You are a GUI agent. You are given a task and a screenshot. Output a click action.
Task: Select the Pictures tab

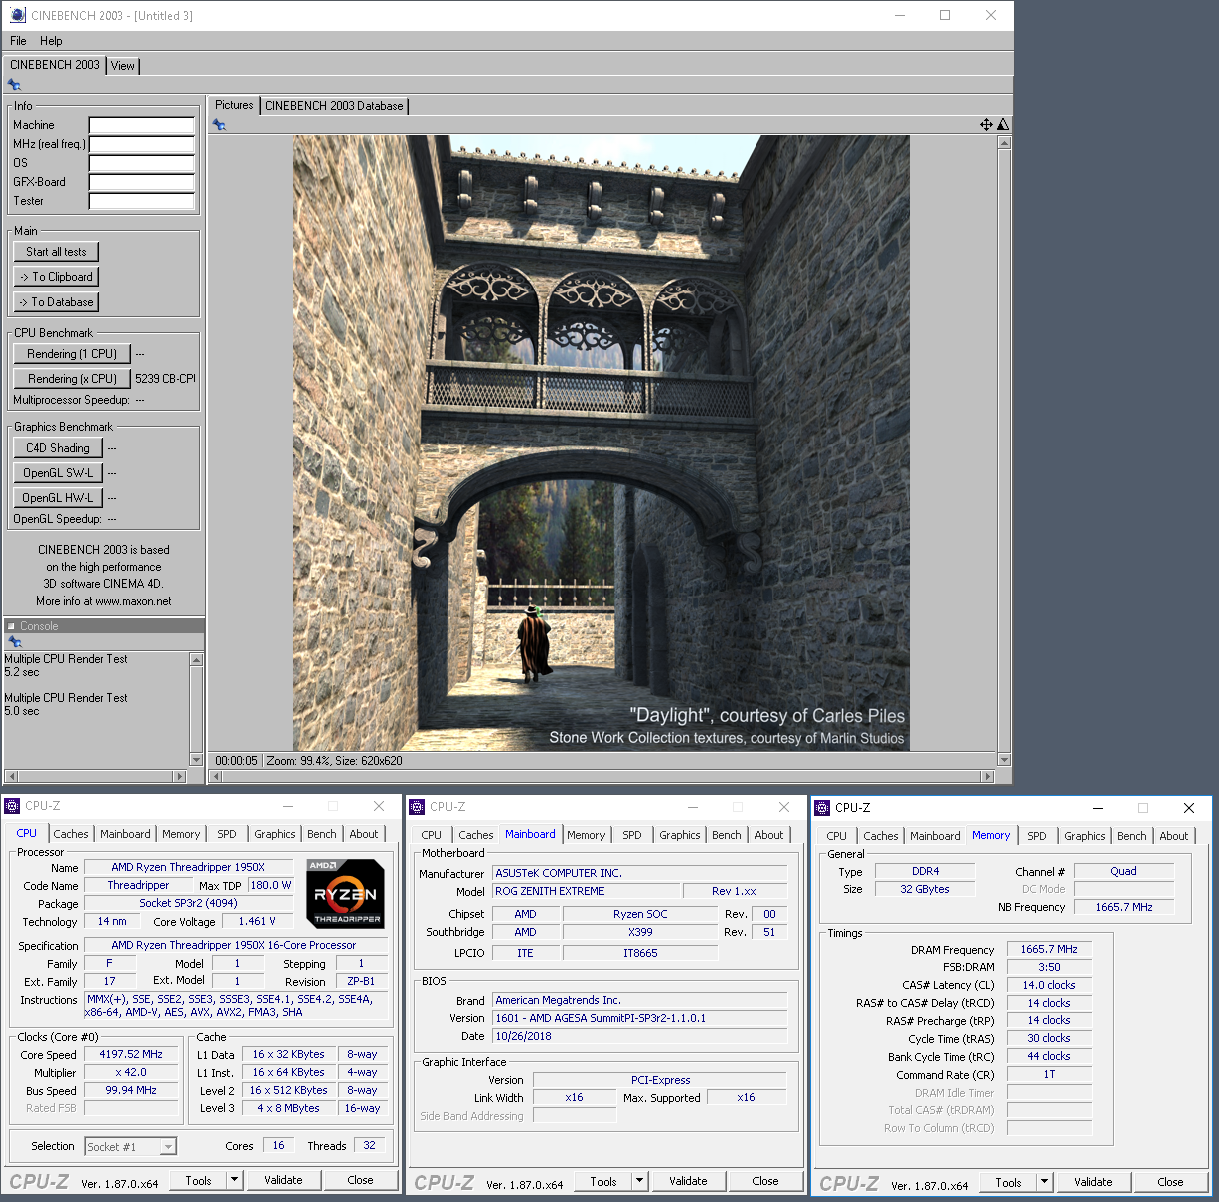[234, 105]
